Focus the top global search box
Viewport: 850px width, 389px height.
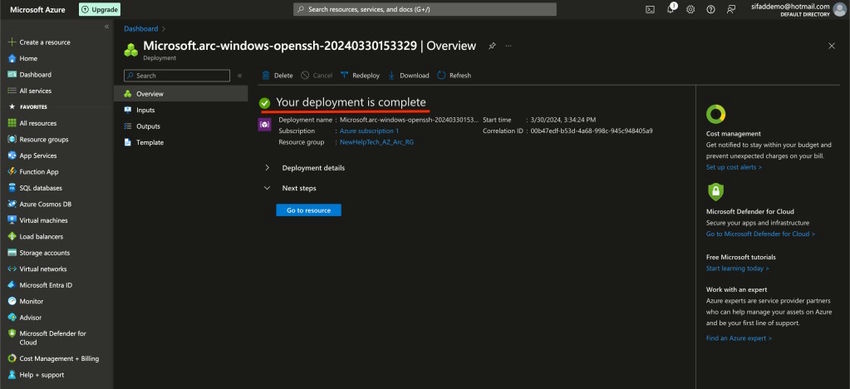[x=424, y=9]
